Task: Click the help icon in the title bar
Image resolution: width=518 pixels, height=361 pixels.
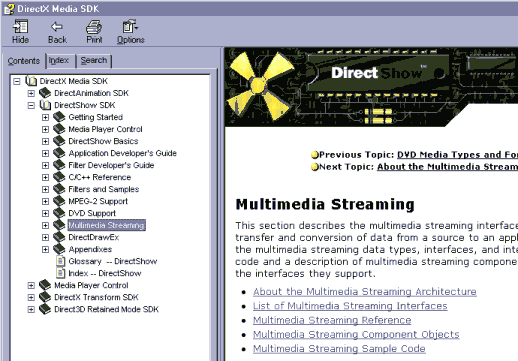Action: 9,9
